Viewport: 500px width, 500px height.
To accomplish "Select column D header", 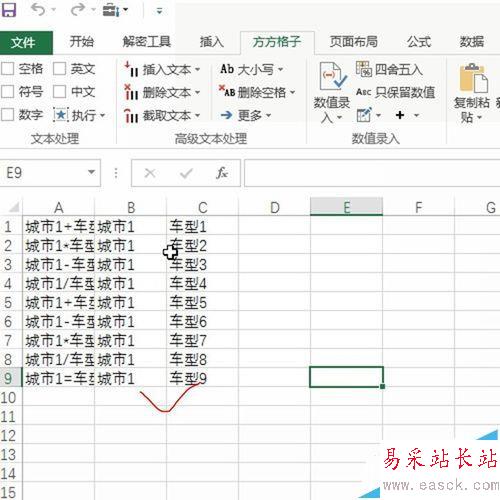I will tap(274, 207).
